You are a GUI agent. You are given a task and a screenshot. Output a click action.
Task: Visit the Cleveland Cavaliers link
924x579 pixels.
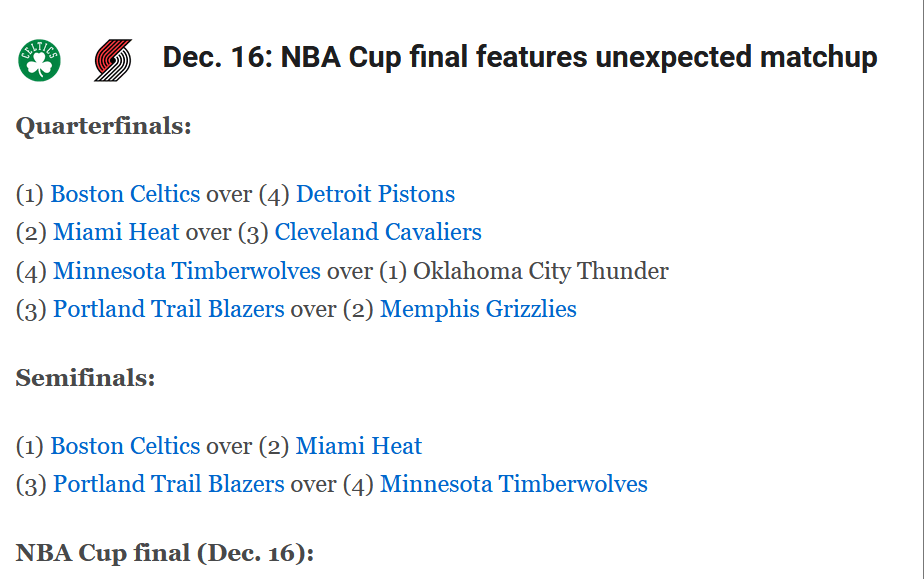click(378, 232)
